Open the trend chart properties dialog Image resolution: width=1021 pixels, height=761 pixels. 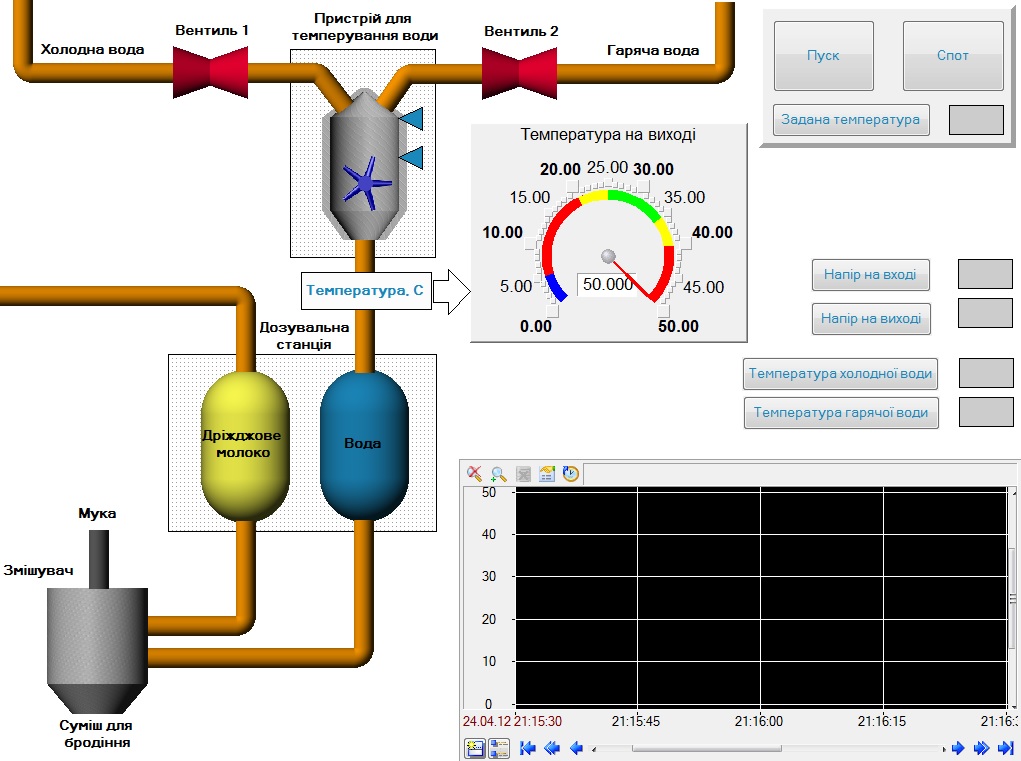click(x=546, y=474)
